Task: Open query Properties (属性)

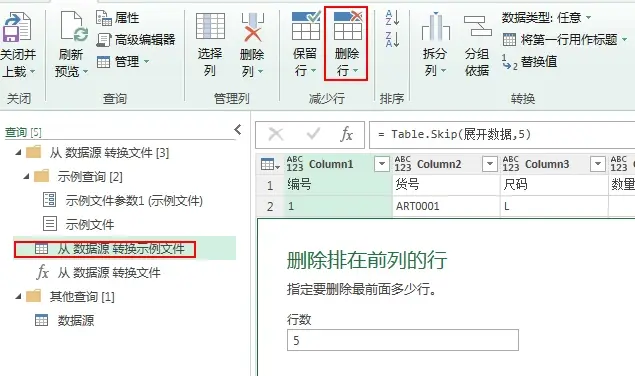Action: click(x=117, y=18)
